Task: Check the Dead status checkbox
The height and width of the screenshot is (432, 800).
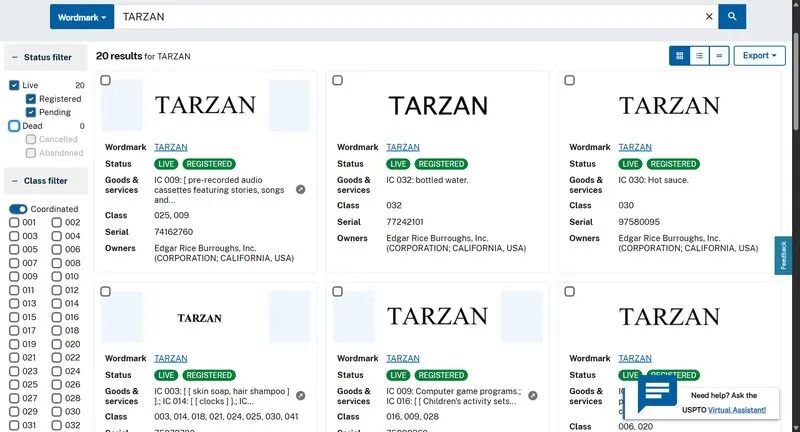Action: 14,126
